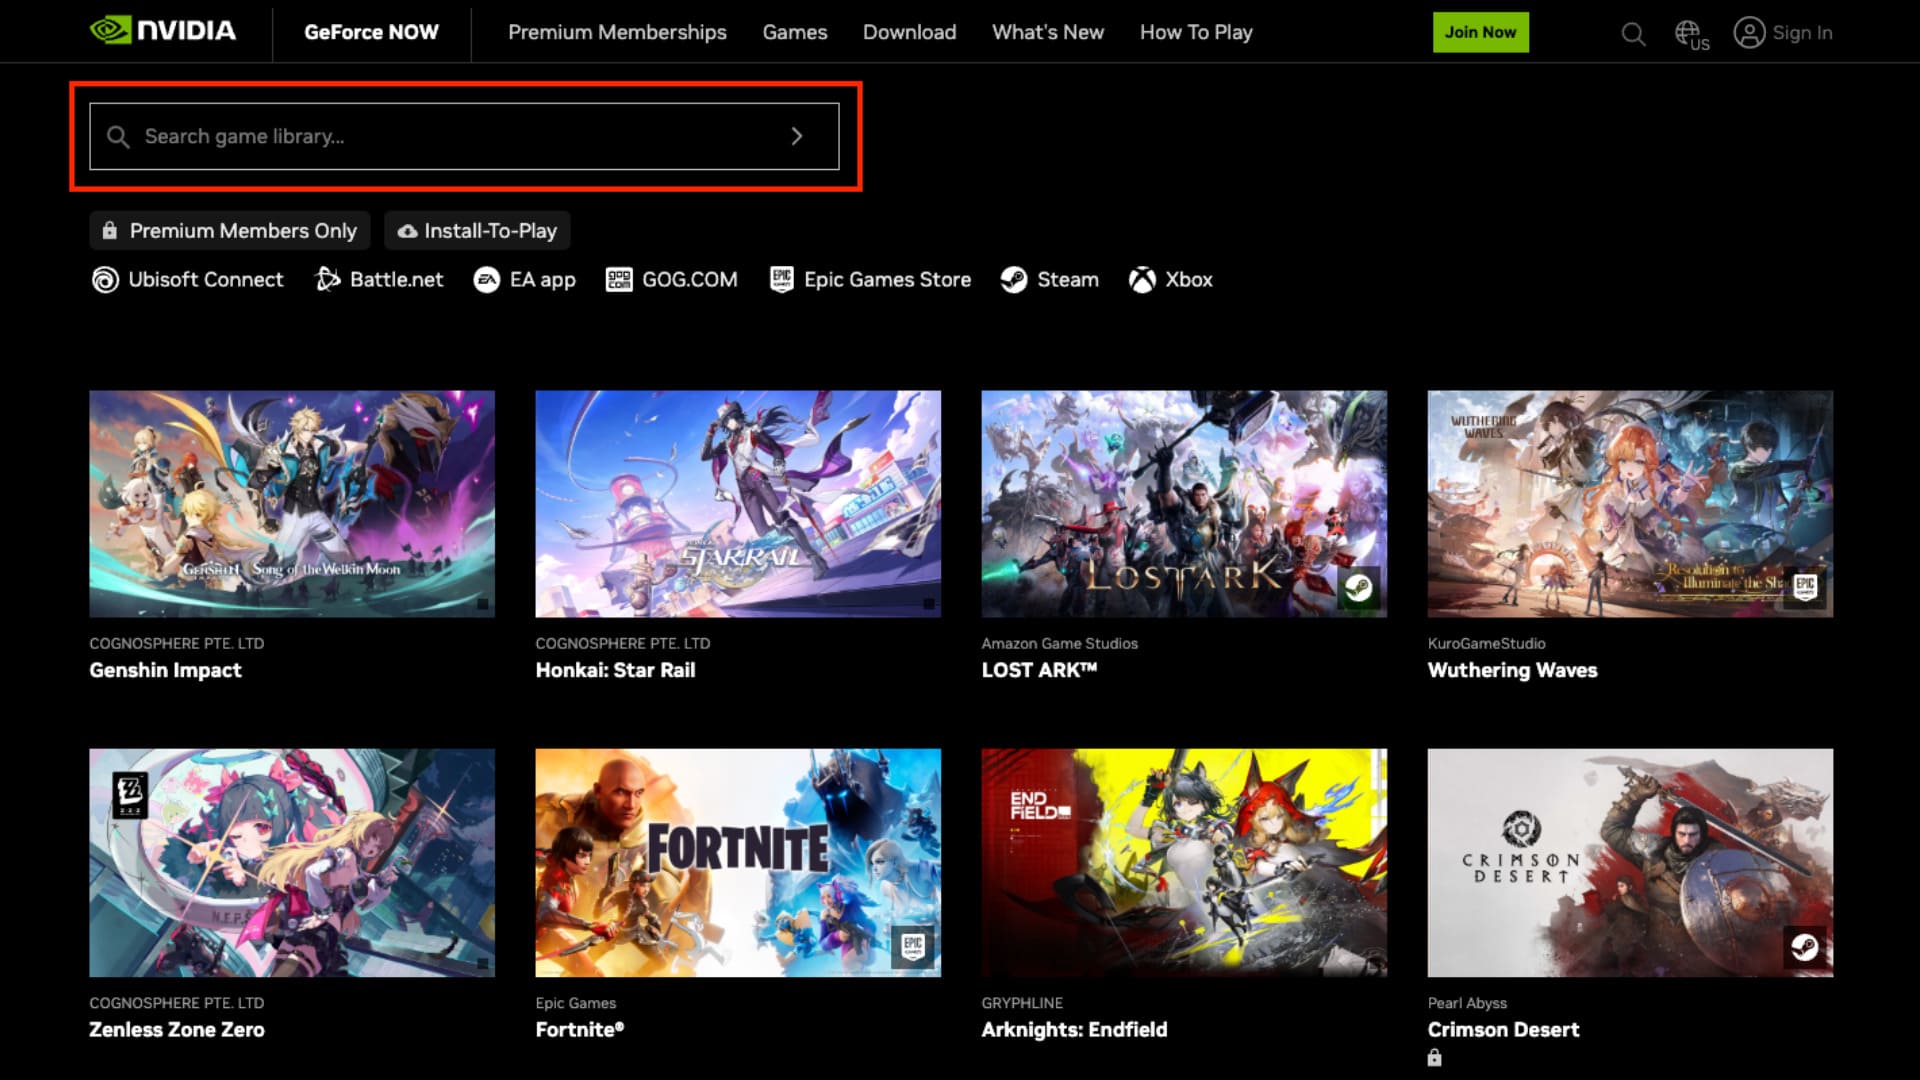Open Premium Memberships in the nav bar
This screenshot has width=1920, height=1080.
[x=617, y=32]
